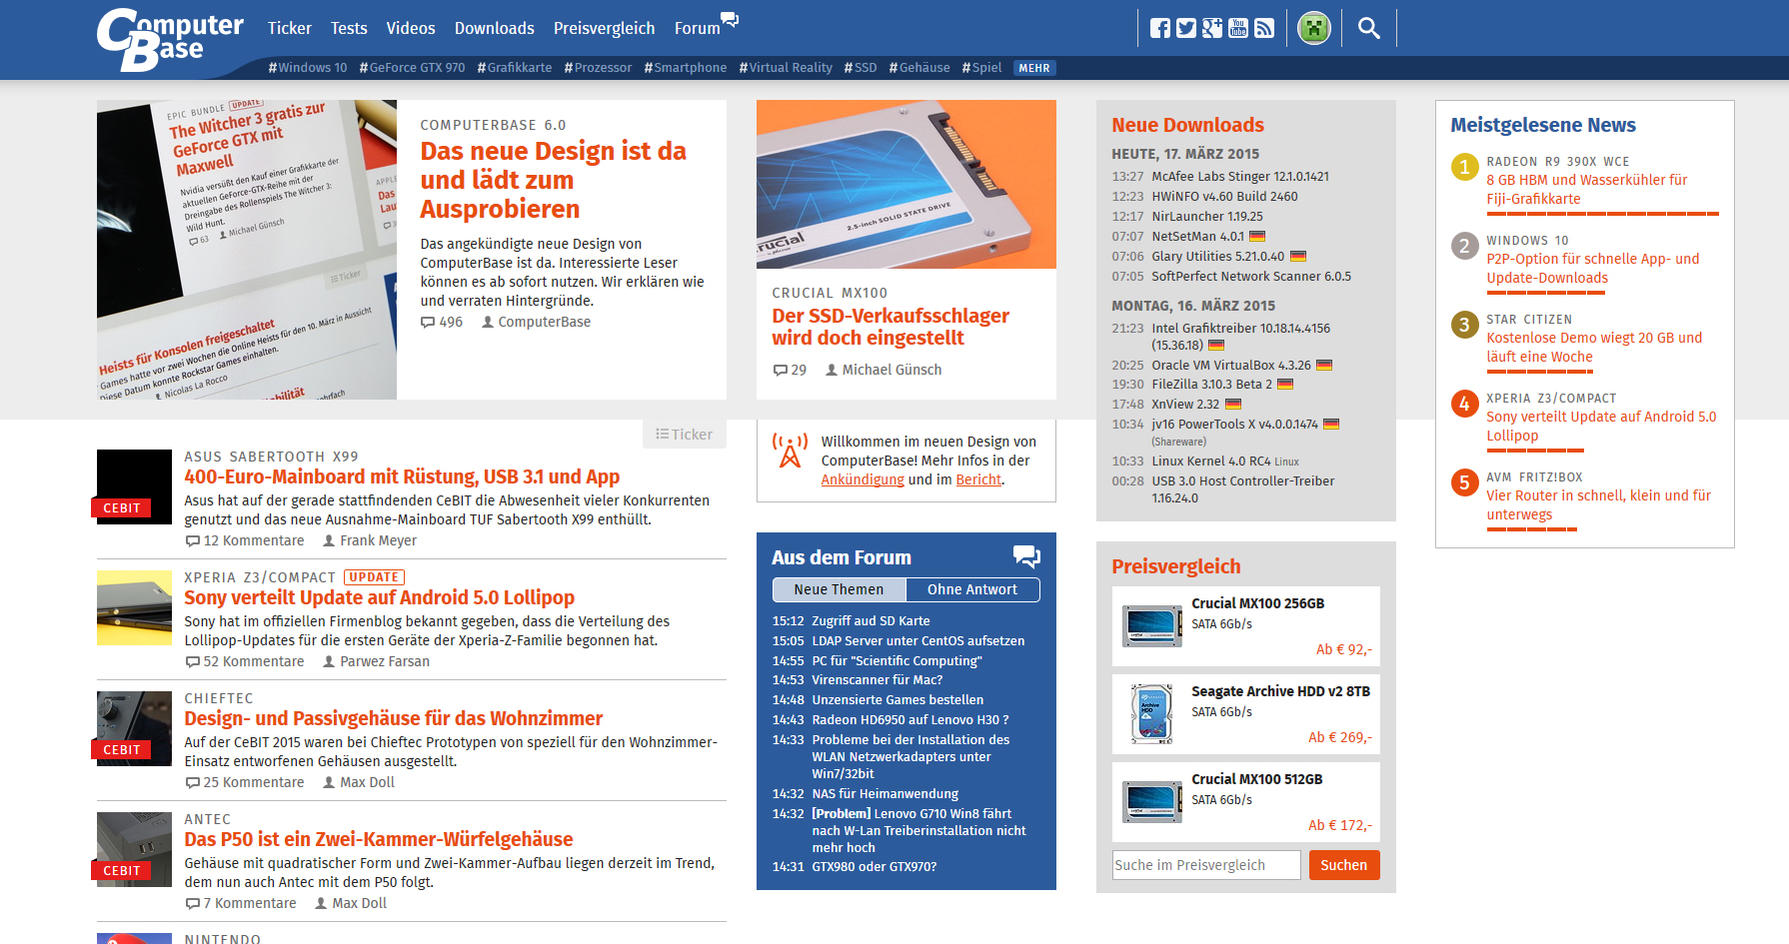The height and width of the screenshot is (944, 1789).
Task: Click the Chieftec article thumbnail
Action: pyautogui.click(x=134, y=729)
